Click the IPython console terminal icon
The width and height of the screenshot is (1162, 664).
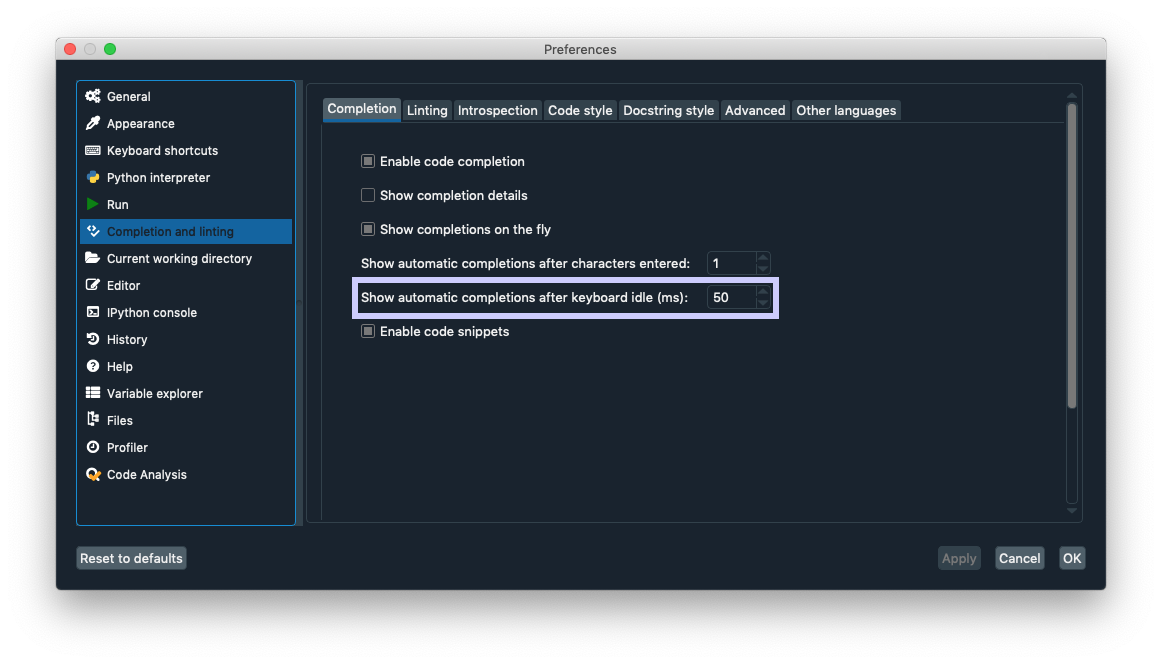point(93,312)
